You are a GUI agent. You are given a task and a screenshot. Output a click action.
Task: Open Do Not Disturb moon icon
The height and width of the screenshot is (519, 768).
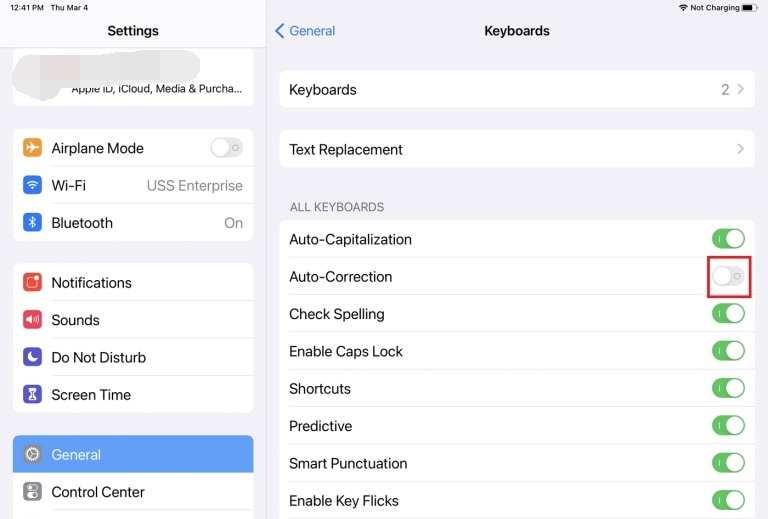33,357
